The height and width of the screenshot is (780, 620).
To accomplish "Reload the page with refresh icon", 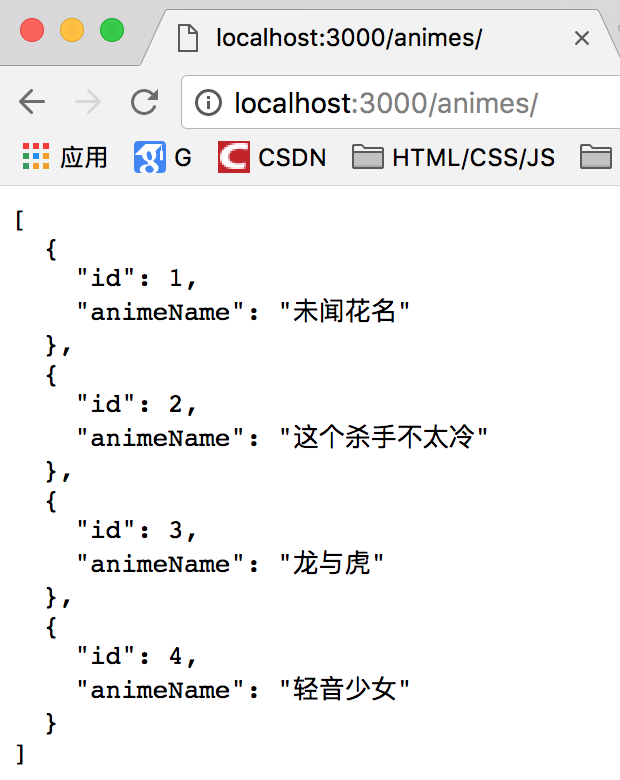I will point(145,102).
